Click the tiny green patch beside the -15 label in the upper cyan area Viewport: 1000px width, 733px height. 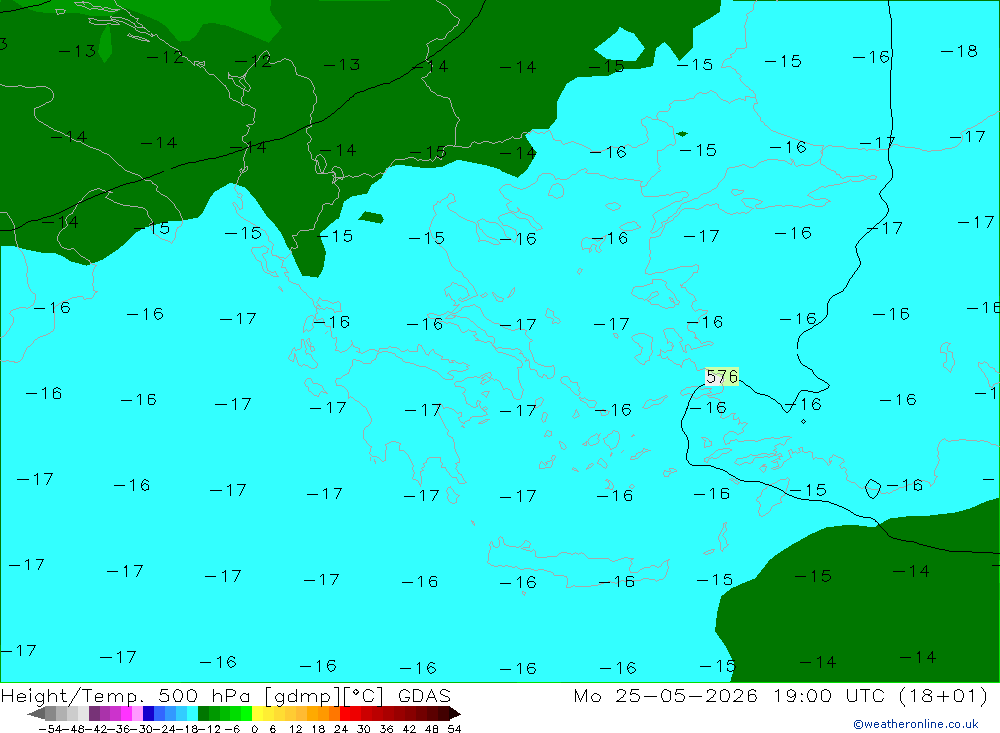pyautogui.click(x=682, y=134)
